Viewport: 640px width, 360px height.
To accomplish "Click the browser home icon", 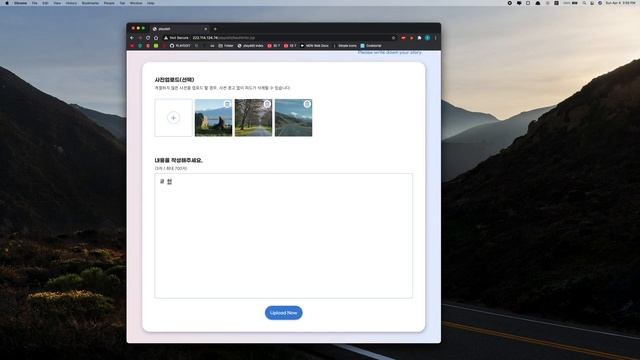I will coord(156,38).
